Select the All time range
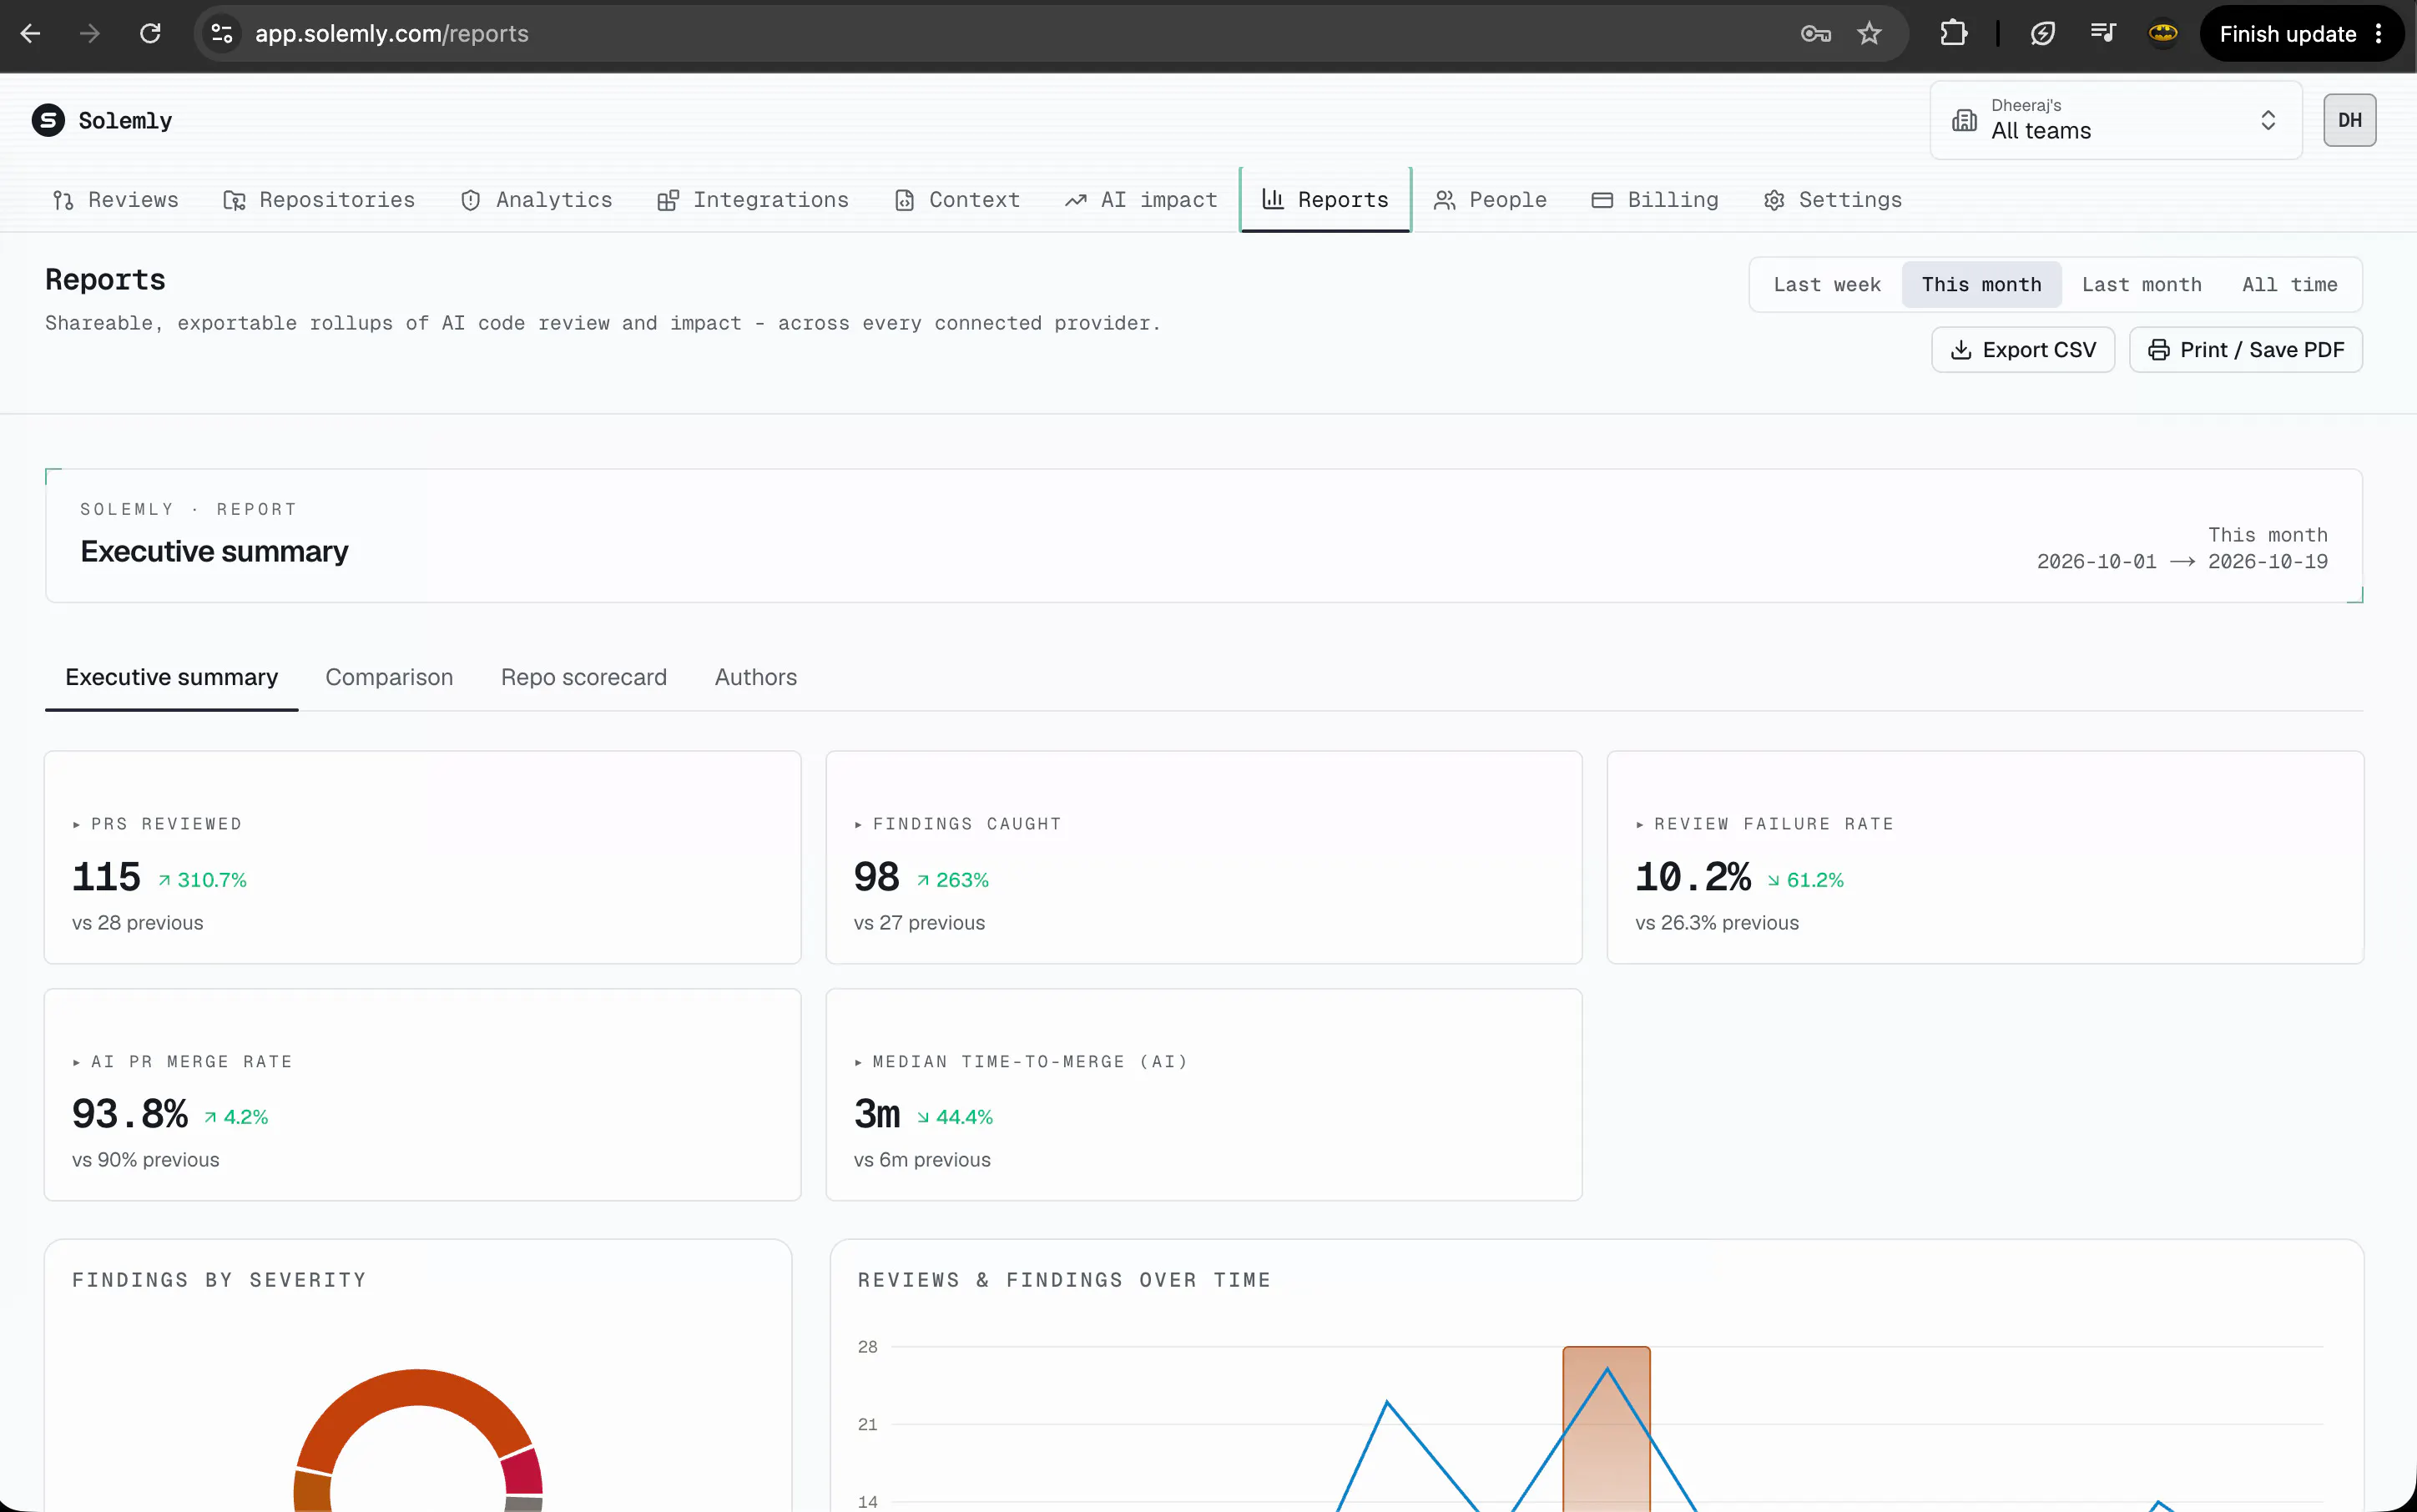2417x1512 pixels. (2289, 285)
